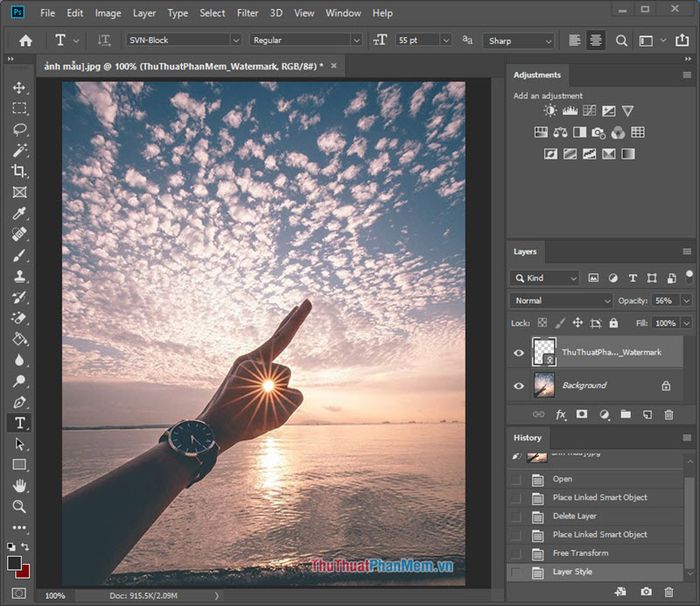Select the Zoom tool
The image size is (700, 606).
(x=19, y=506)
